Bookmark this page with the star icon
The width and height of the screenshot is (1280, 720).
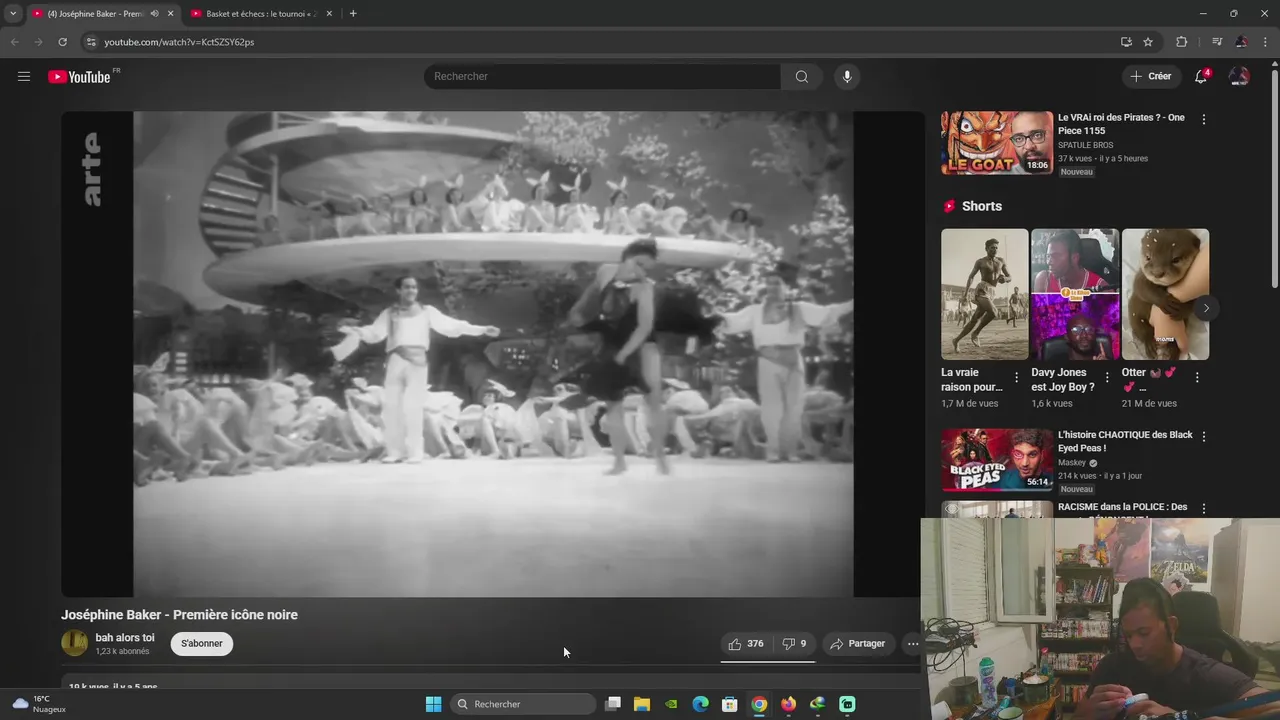point(1148,42)
